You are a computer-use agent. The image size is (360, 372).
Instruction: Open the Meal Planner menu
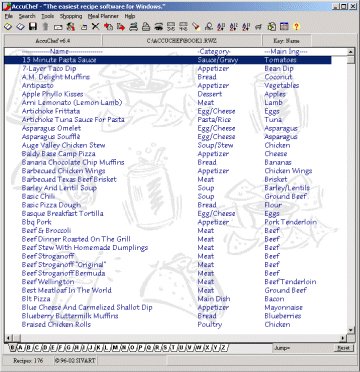pos(103,16)
